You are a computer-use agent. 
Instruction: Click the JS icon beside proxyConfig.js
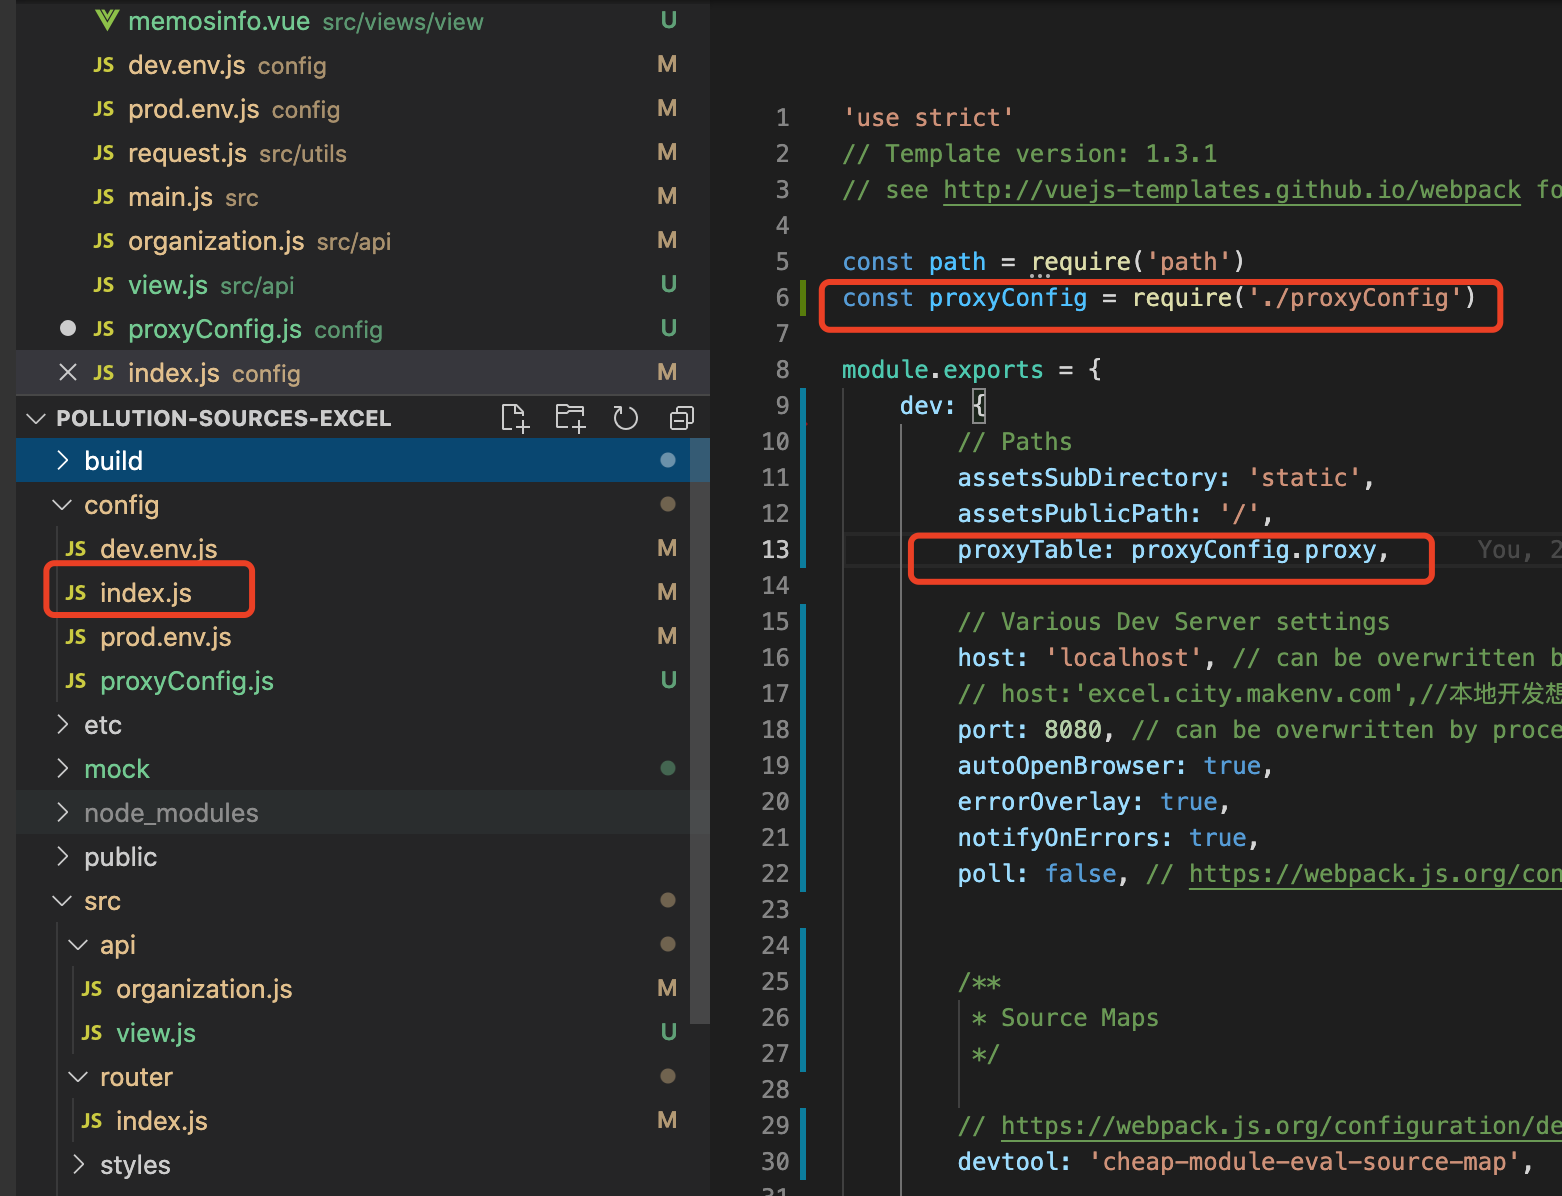tap(103, 329)
